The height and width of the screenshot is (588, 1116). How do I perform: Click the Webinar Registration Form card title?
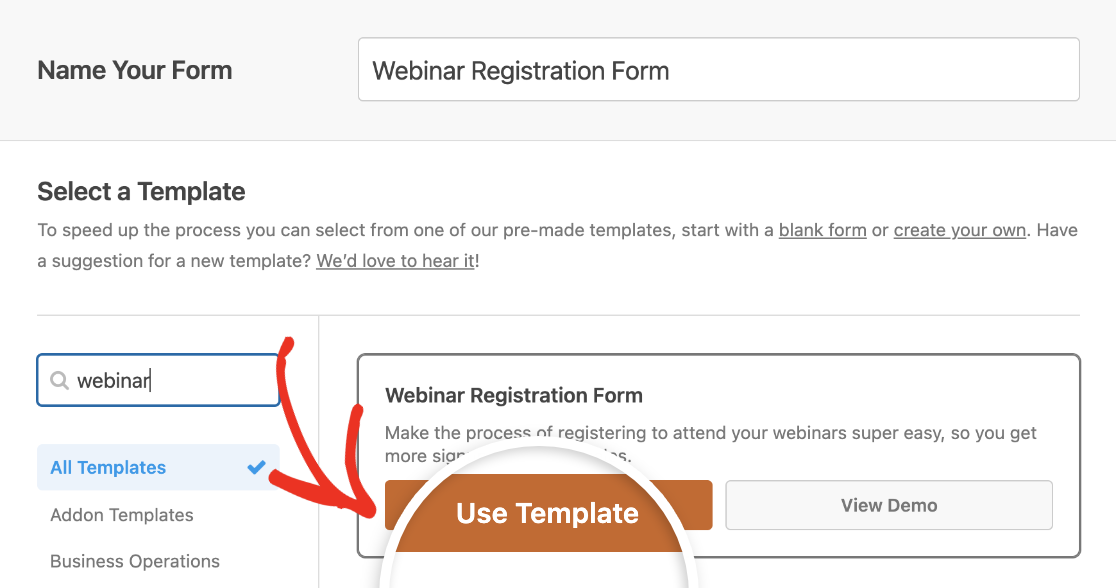[x=514, y=395]
